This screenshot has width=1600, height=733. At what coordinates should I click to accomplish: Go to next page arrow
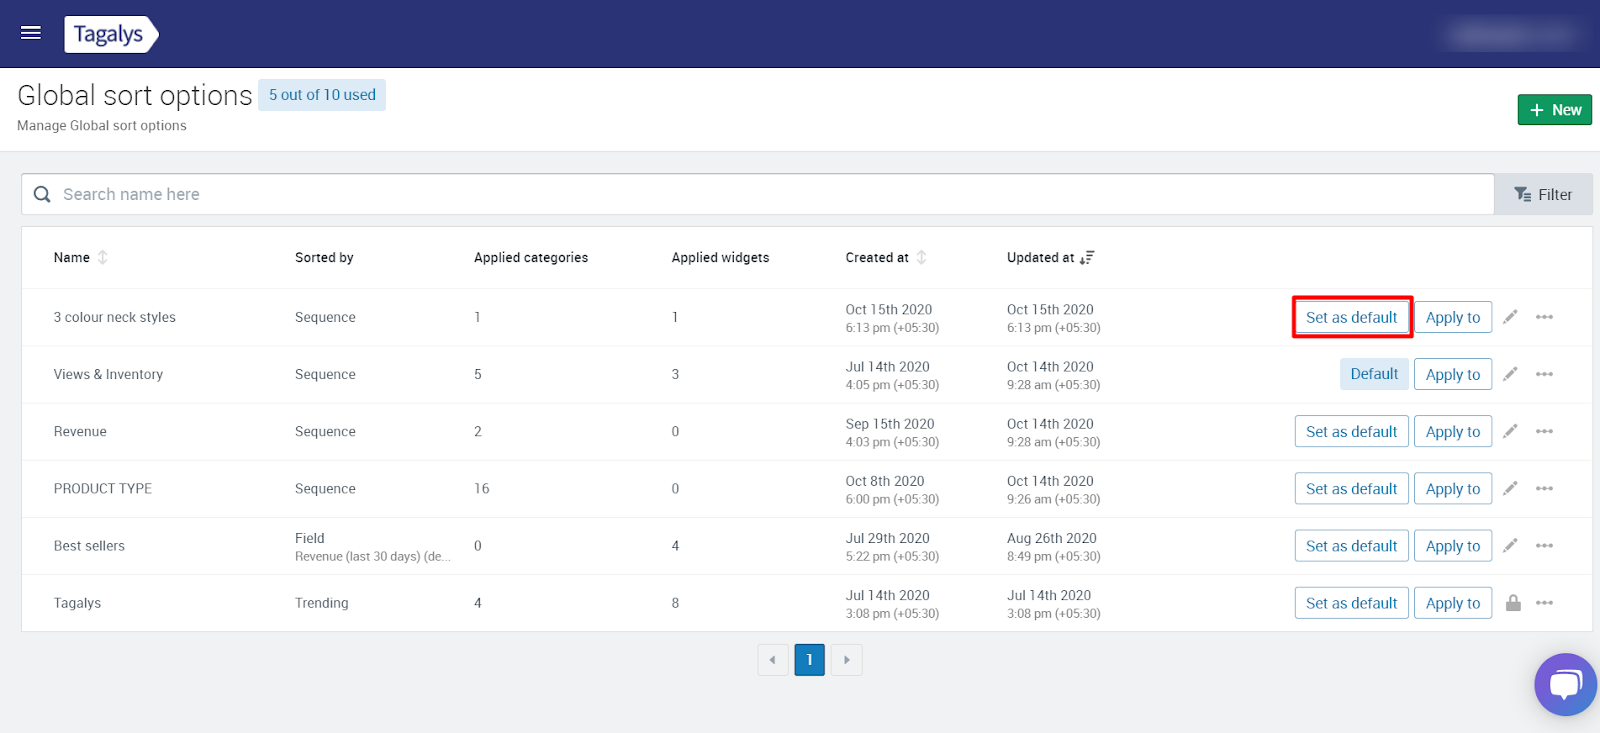(846, 660)
